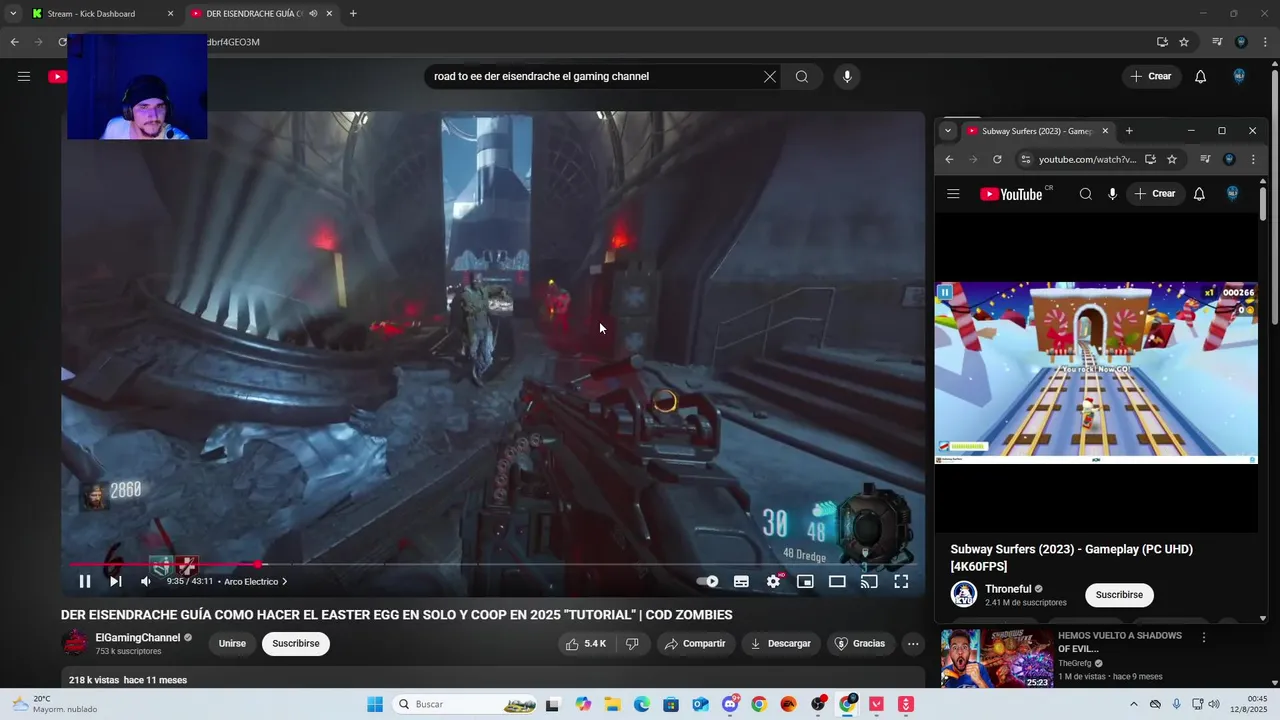Like the video with 5.4 K likes
This screenshot has height=720, width=1280.
point(586,644)
